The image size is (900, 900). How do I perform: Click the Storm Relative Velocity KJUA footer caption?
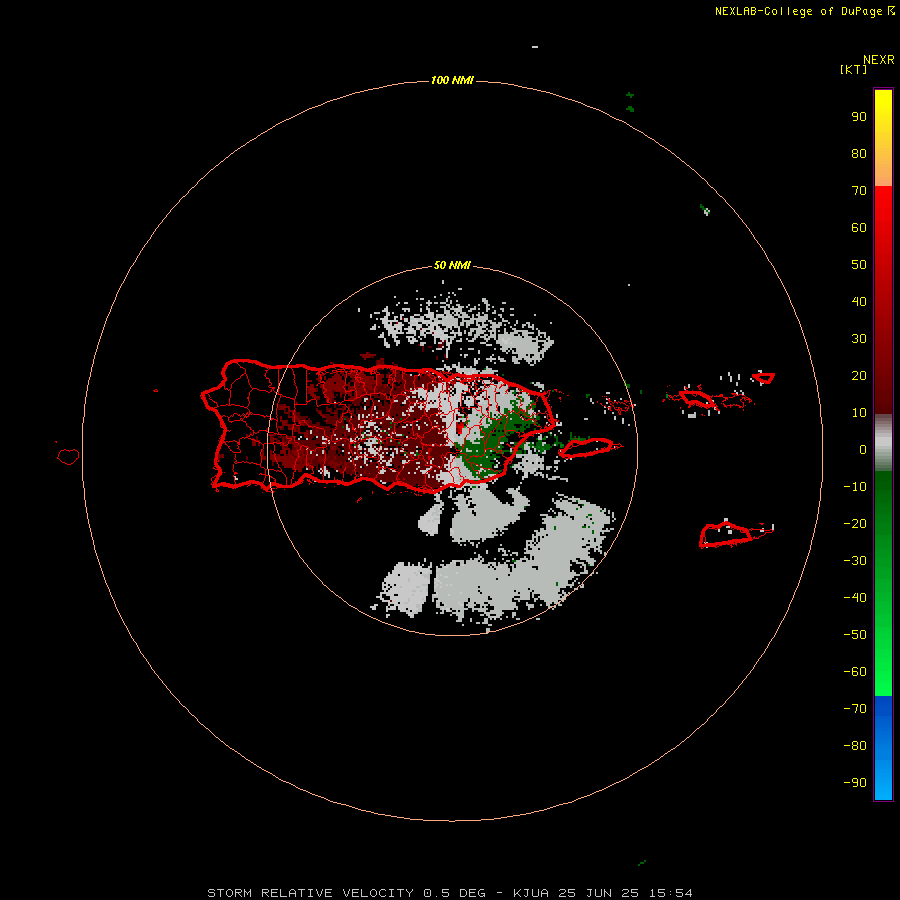pyautogui.click(x=449, y=893)
